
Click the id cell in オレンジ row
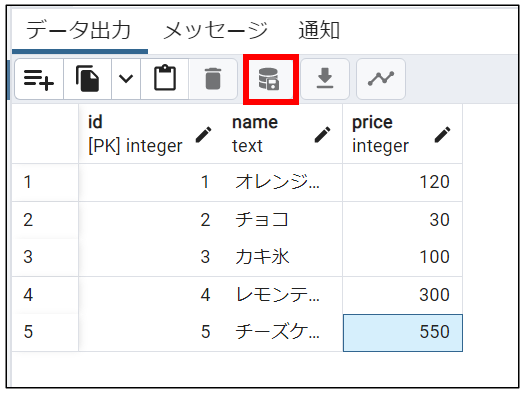(150, 182)
